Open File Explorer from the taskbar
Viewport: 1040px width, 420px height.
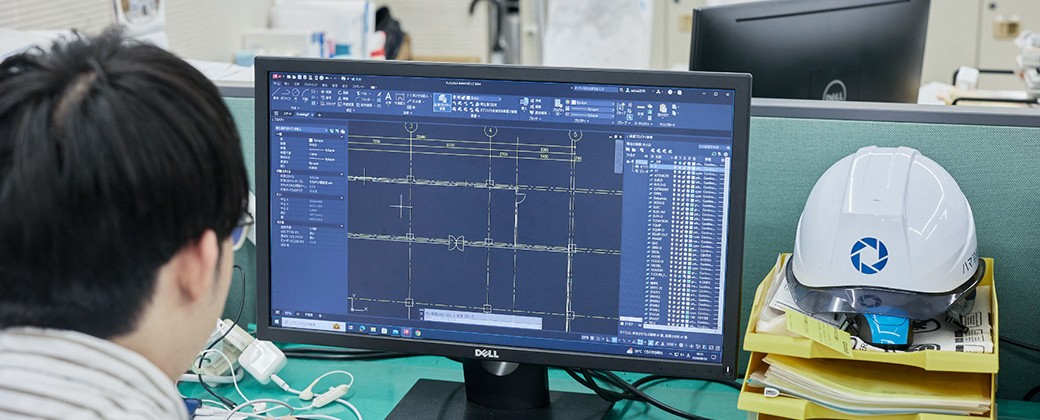(373, 329)
